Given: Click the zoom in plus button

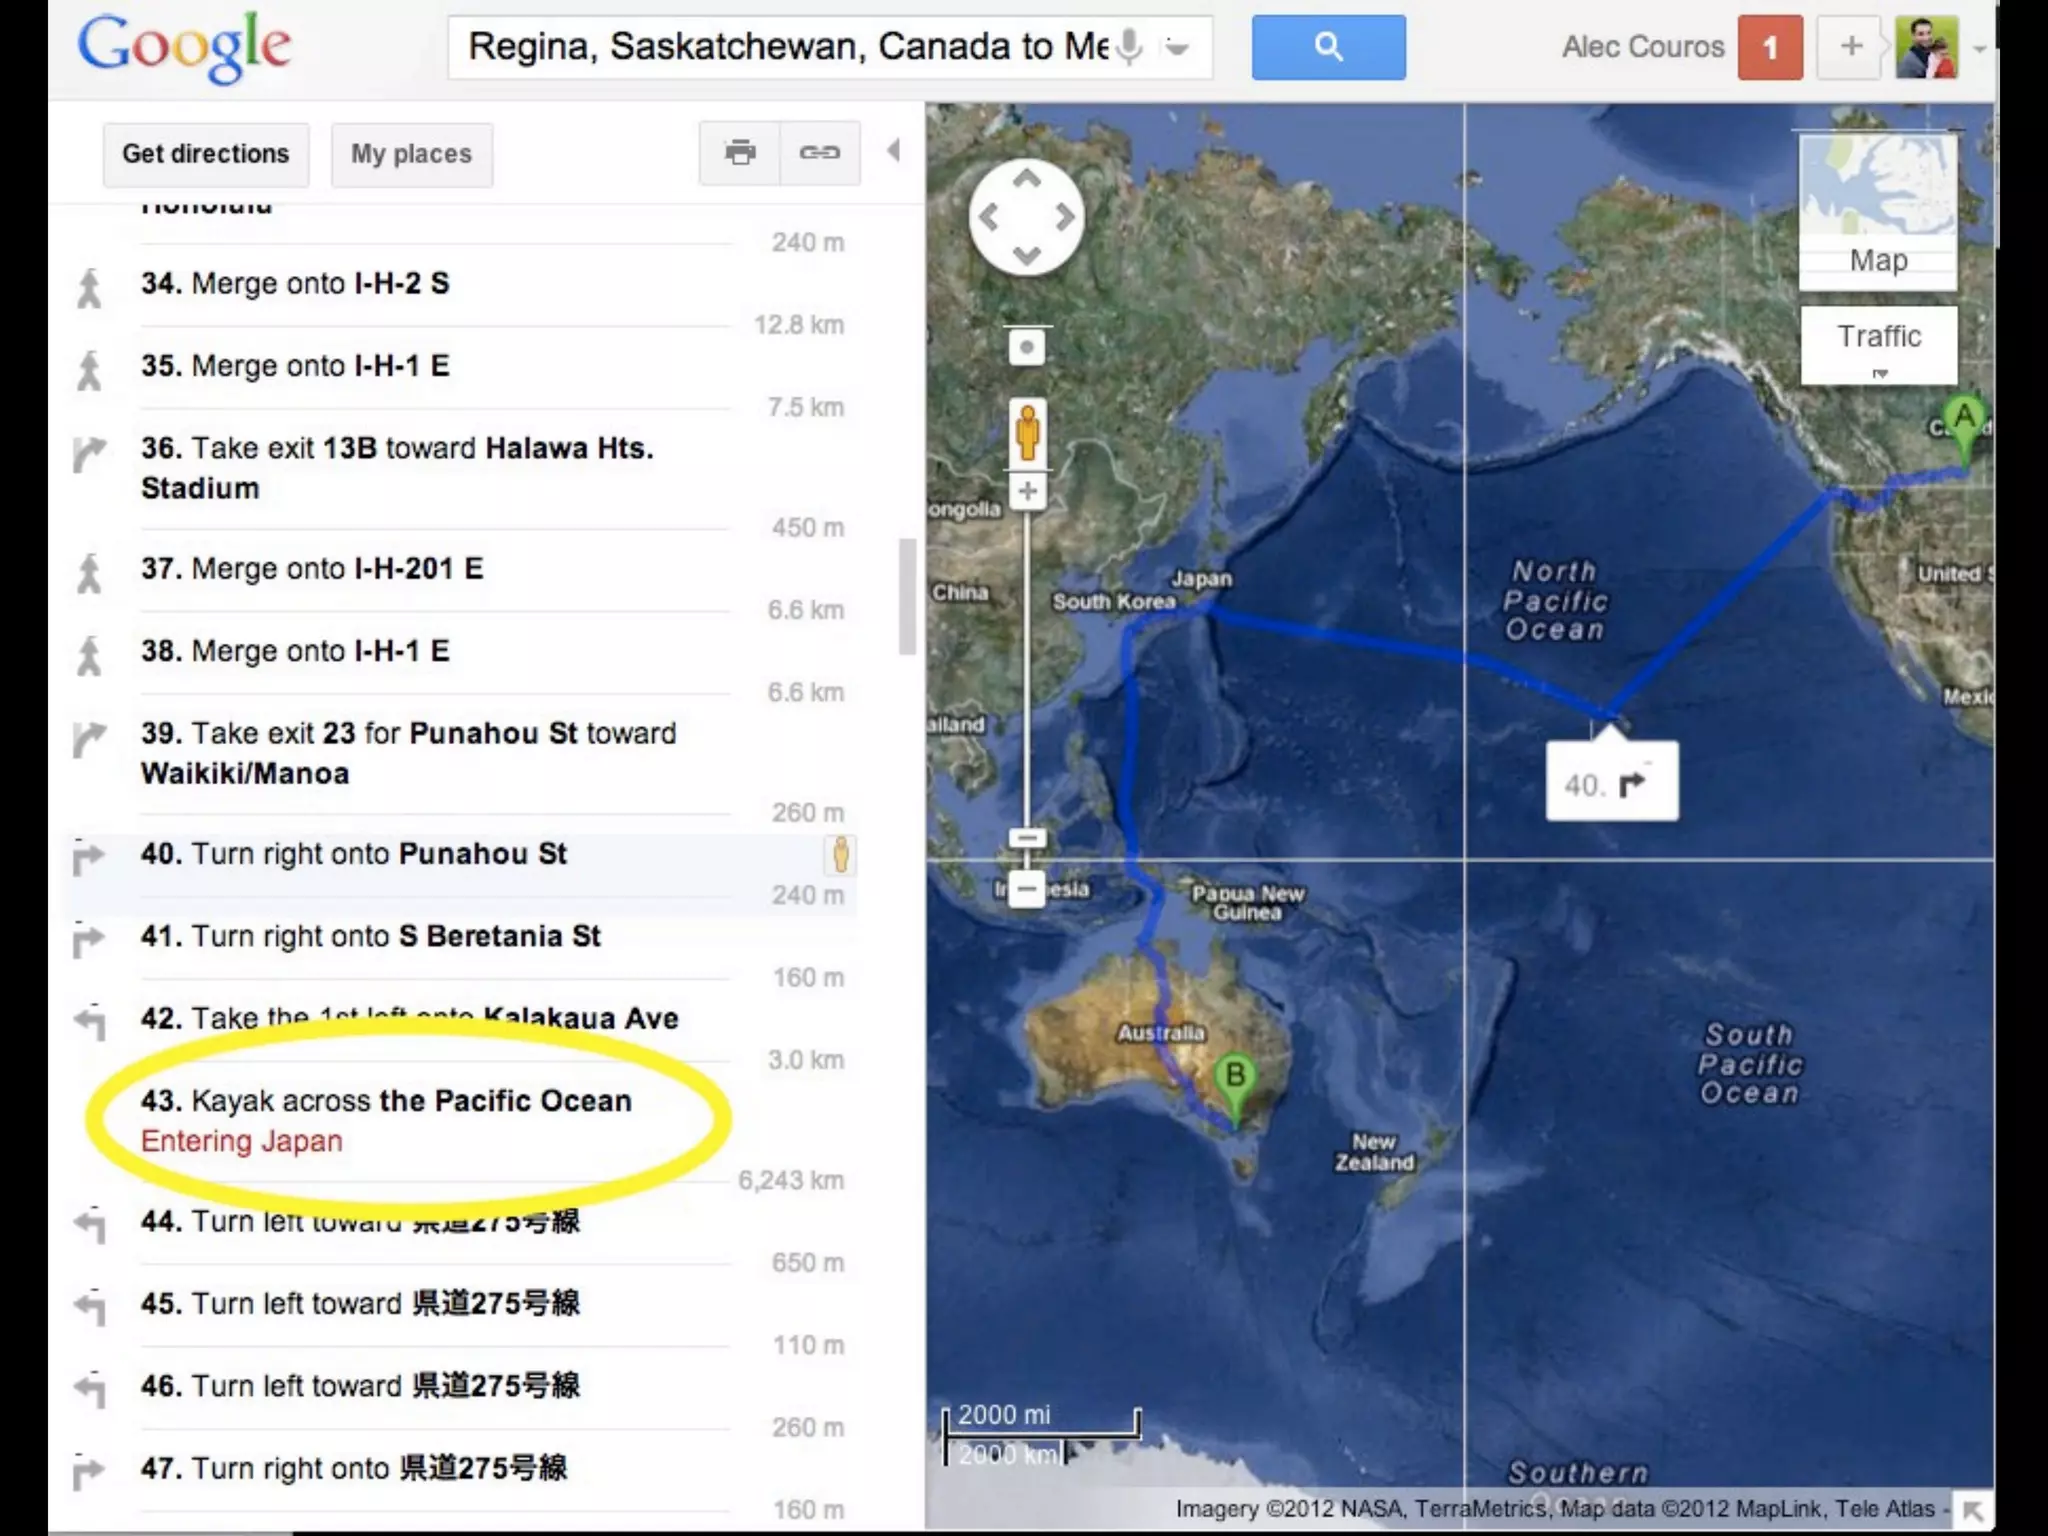Looking at the screenshot, I should (1027, 491).
